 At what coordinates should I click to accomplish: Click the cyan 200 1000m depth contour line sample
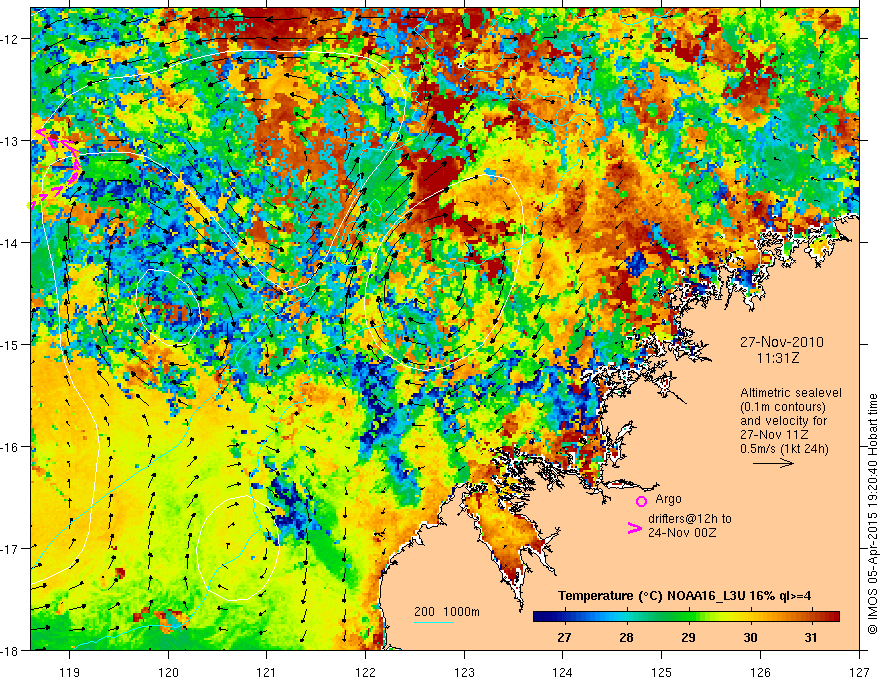point(433,622)
